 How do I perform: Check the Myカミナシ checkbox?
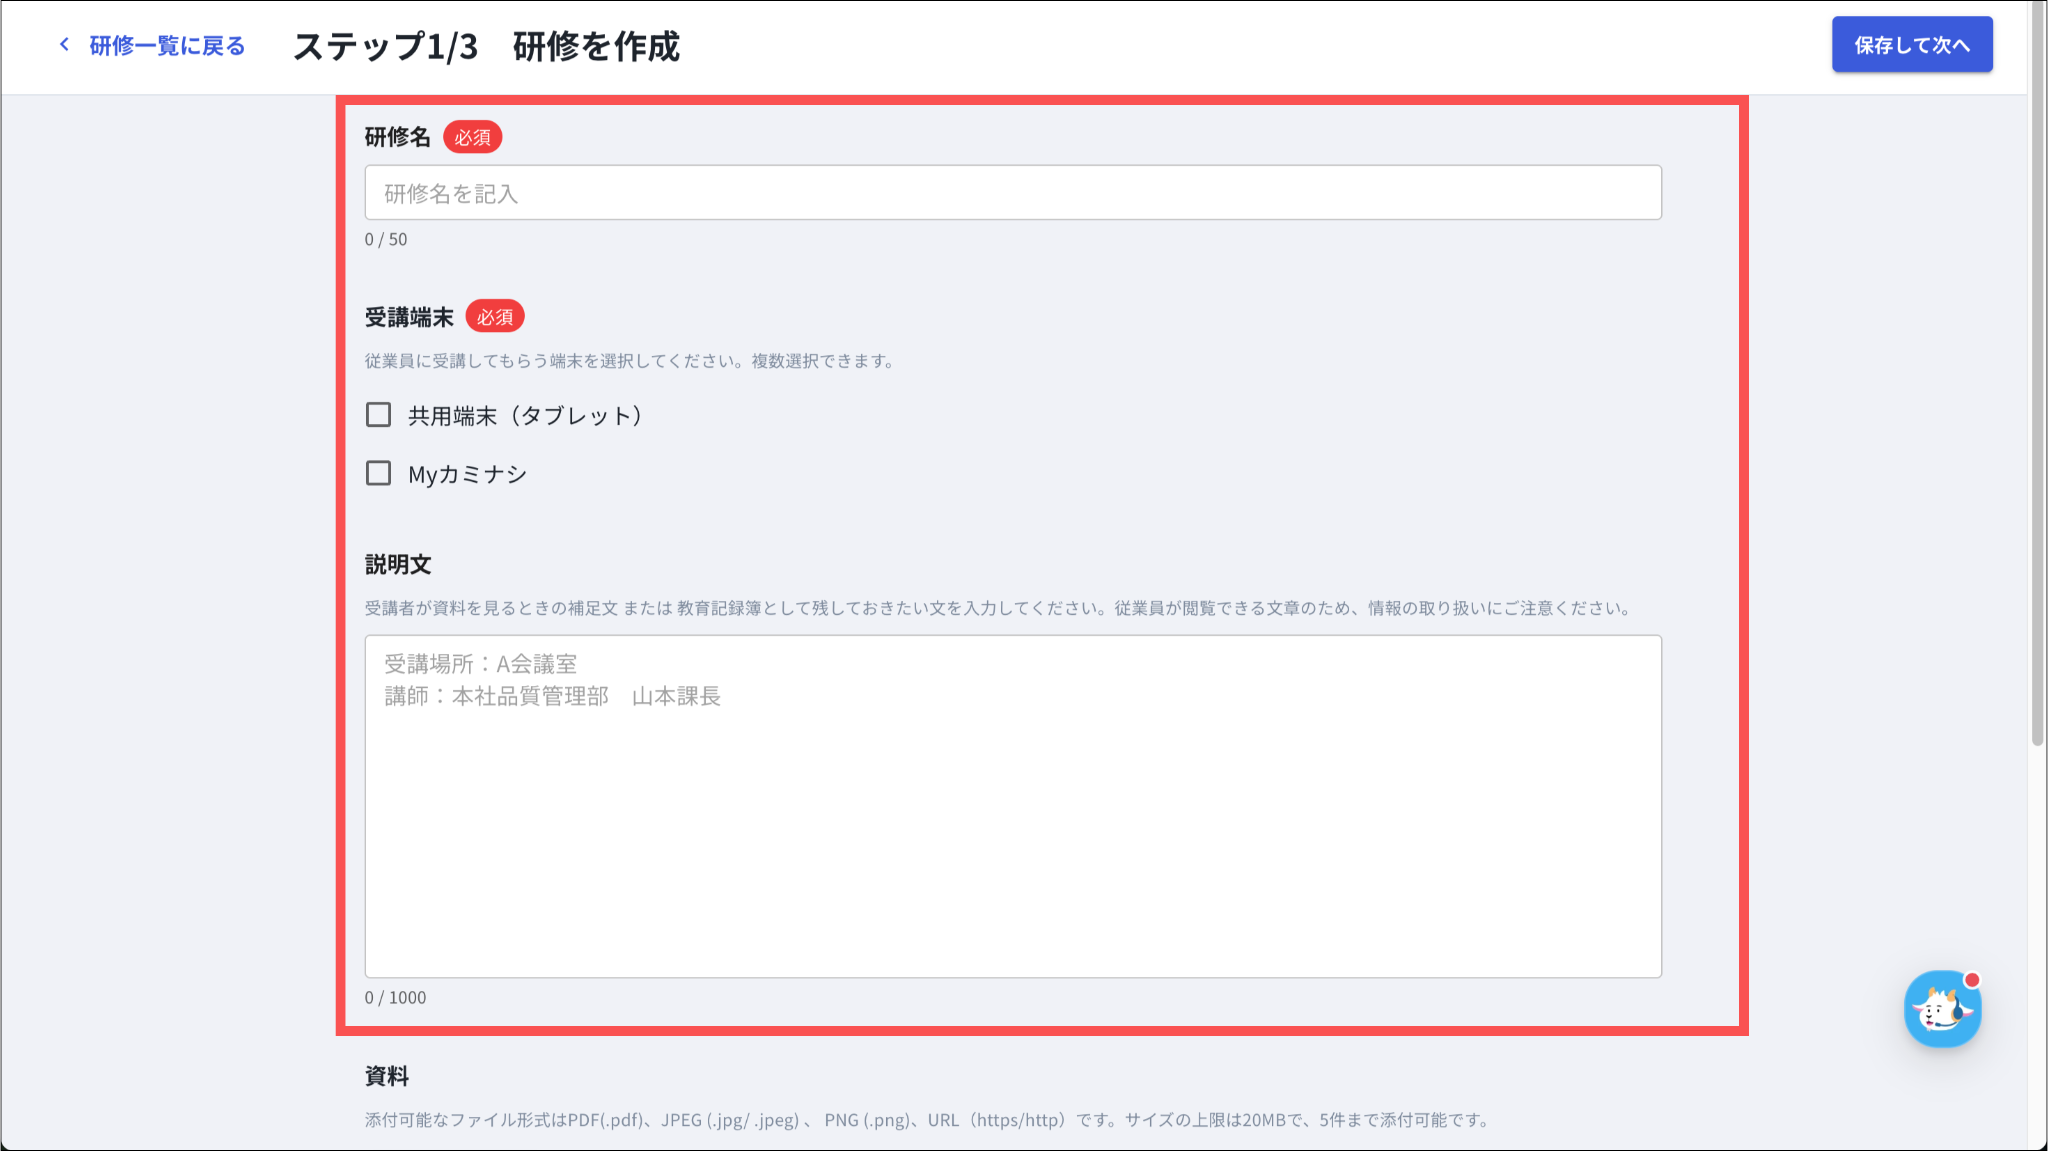point(378,473)
